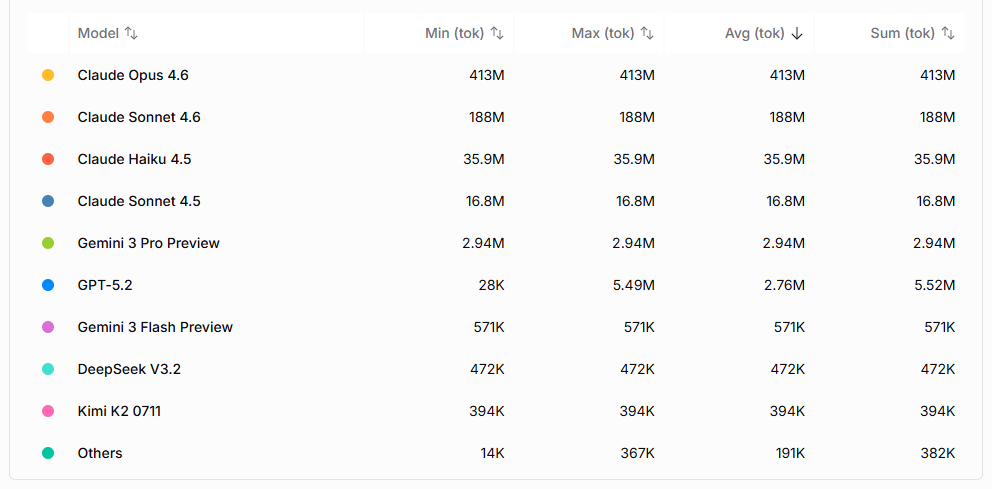Click the Sum (tok) header label
992x489 pixels.
point(903,34)
